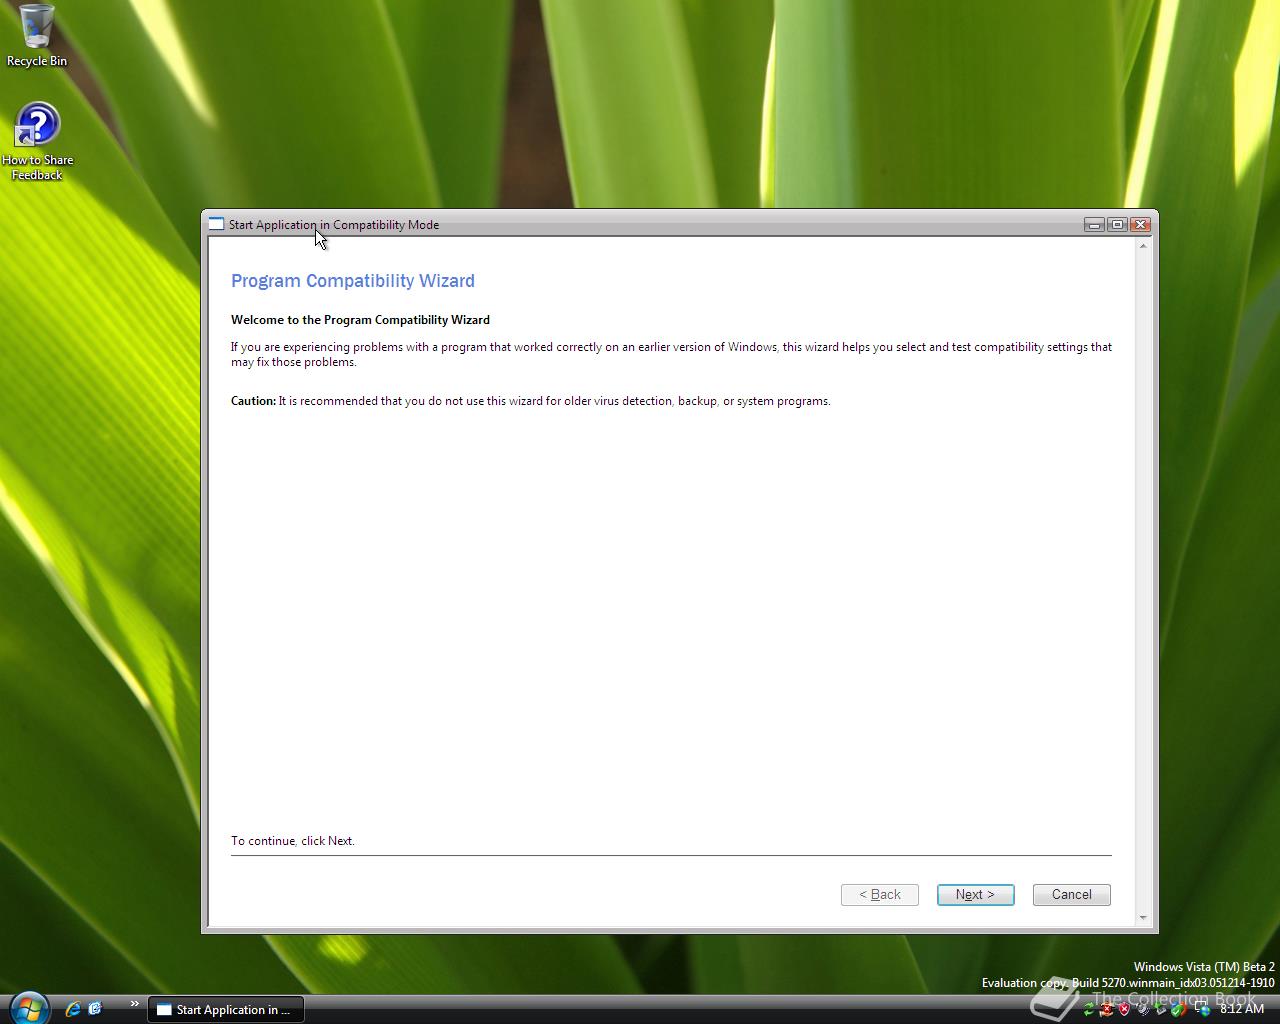Viewport: 1280px width, 1024px height.
Task: Minimize the Compatibility Mode window
Action: (x=1094, y=225)
